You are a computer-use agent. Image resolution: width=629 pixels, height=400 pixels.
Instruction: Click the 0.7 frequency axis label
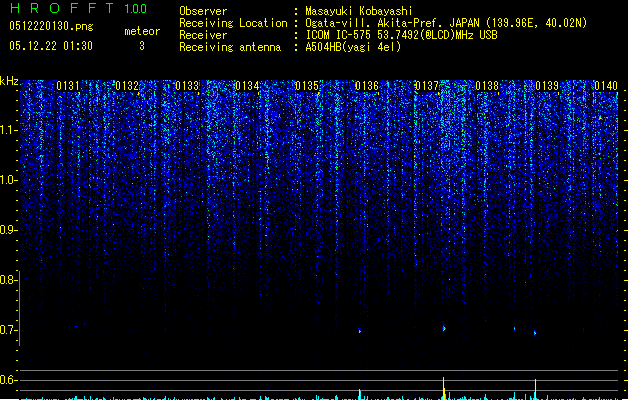click(8, 330)
